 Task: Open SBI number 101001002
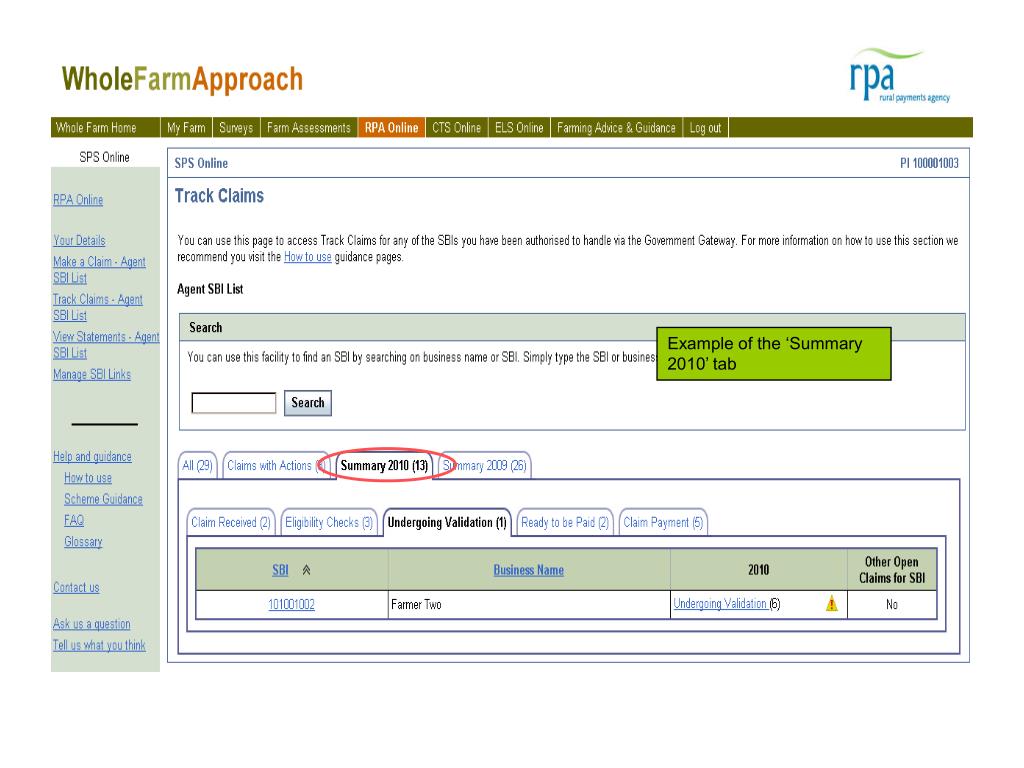coord(291,605)
